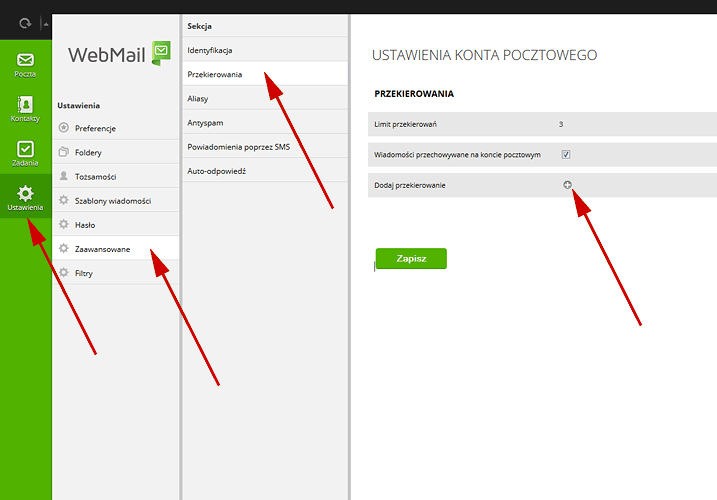
Task: Click the Hasło gear icon
Action: [x=64, y=224]
